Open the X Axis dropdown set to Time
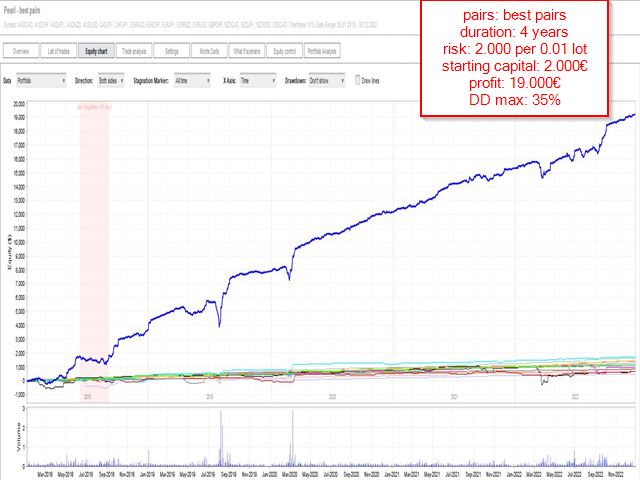The height and width of the screenshot is (480, 640). (x=258, y=81)
